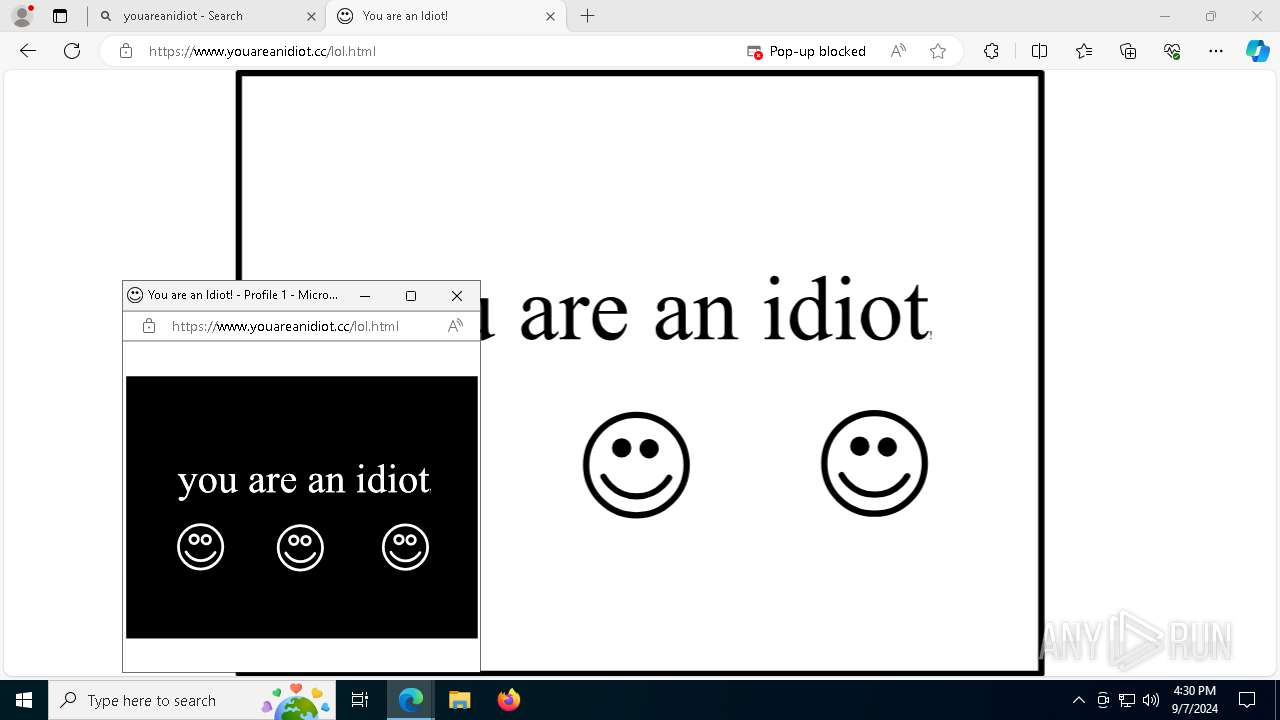Viewport: 1280px width, 720px height.
Task: Open the Favorites list icon
Action: point(1084,51)
